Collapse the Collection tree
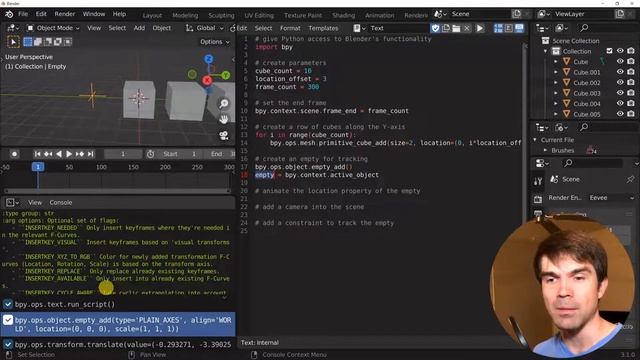 [546, 51]
